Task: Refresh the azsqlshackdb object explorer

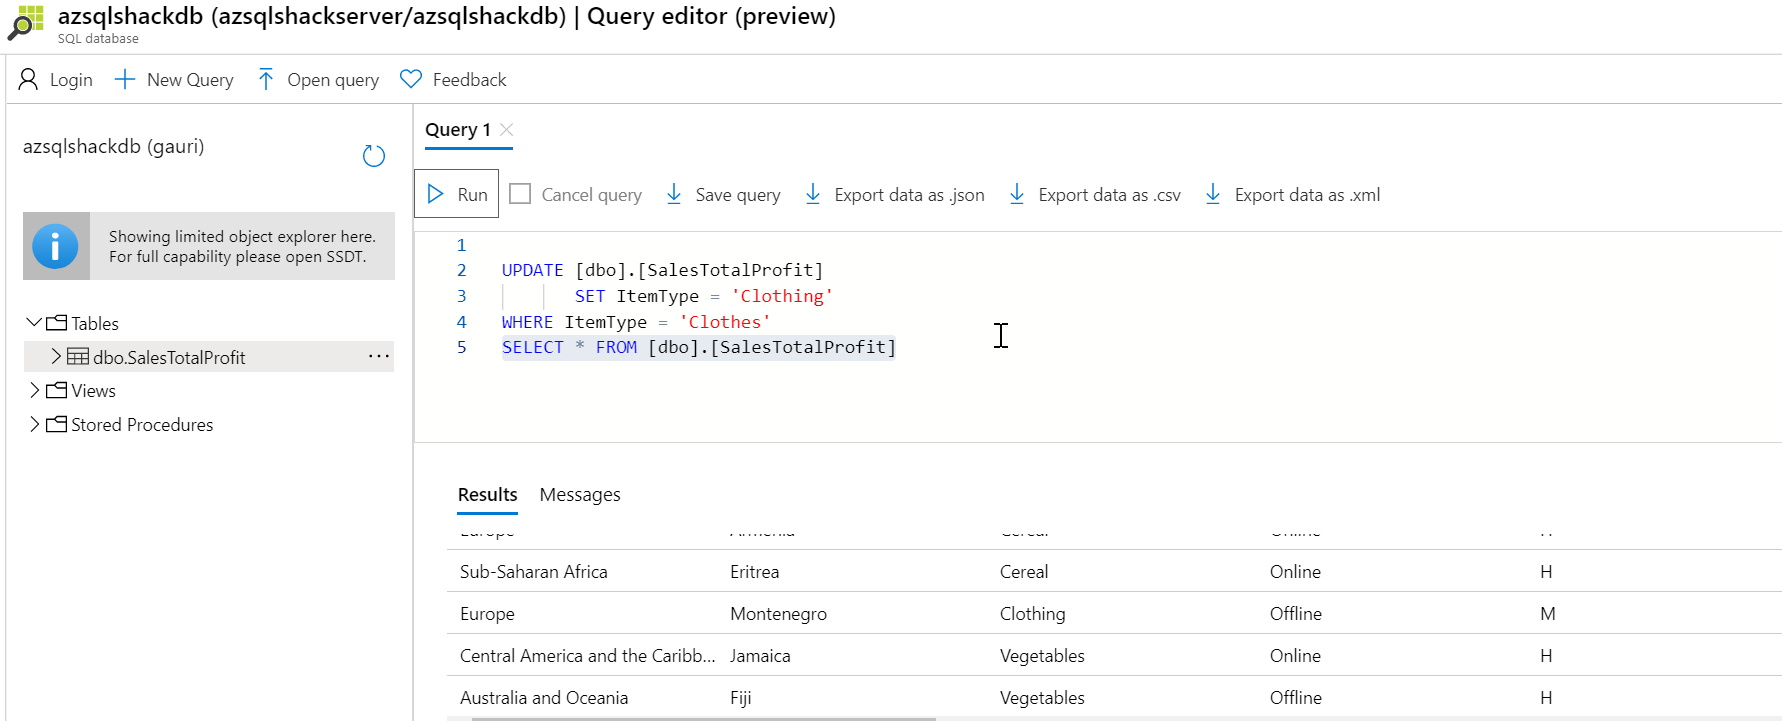Action: pyautogui.click(x=373, y=156)
